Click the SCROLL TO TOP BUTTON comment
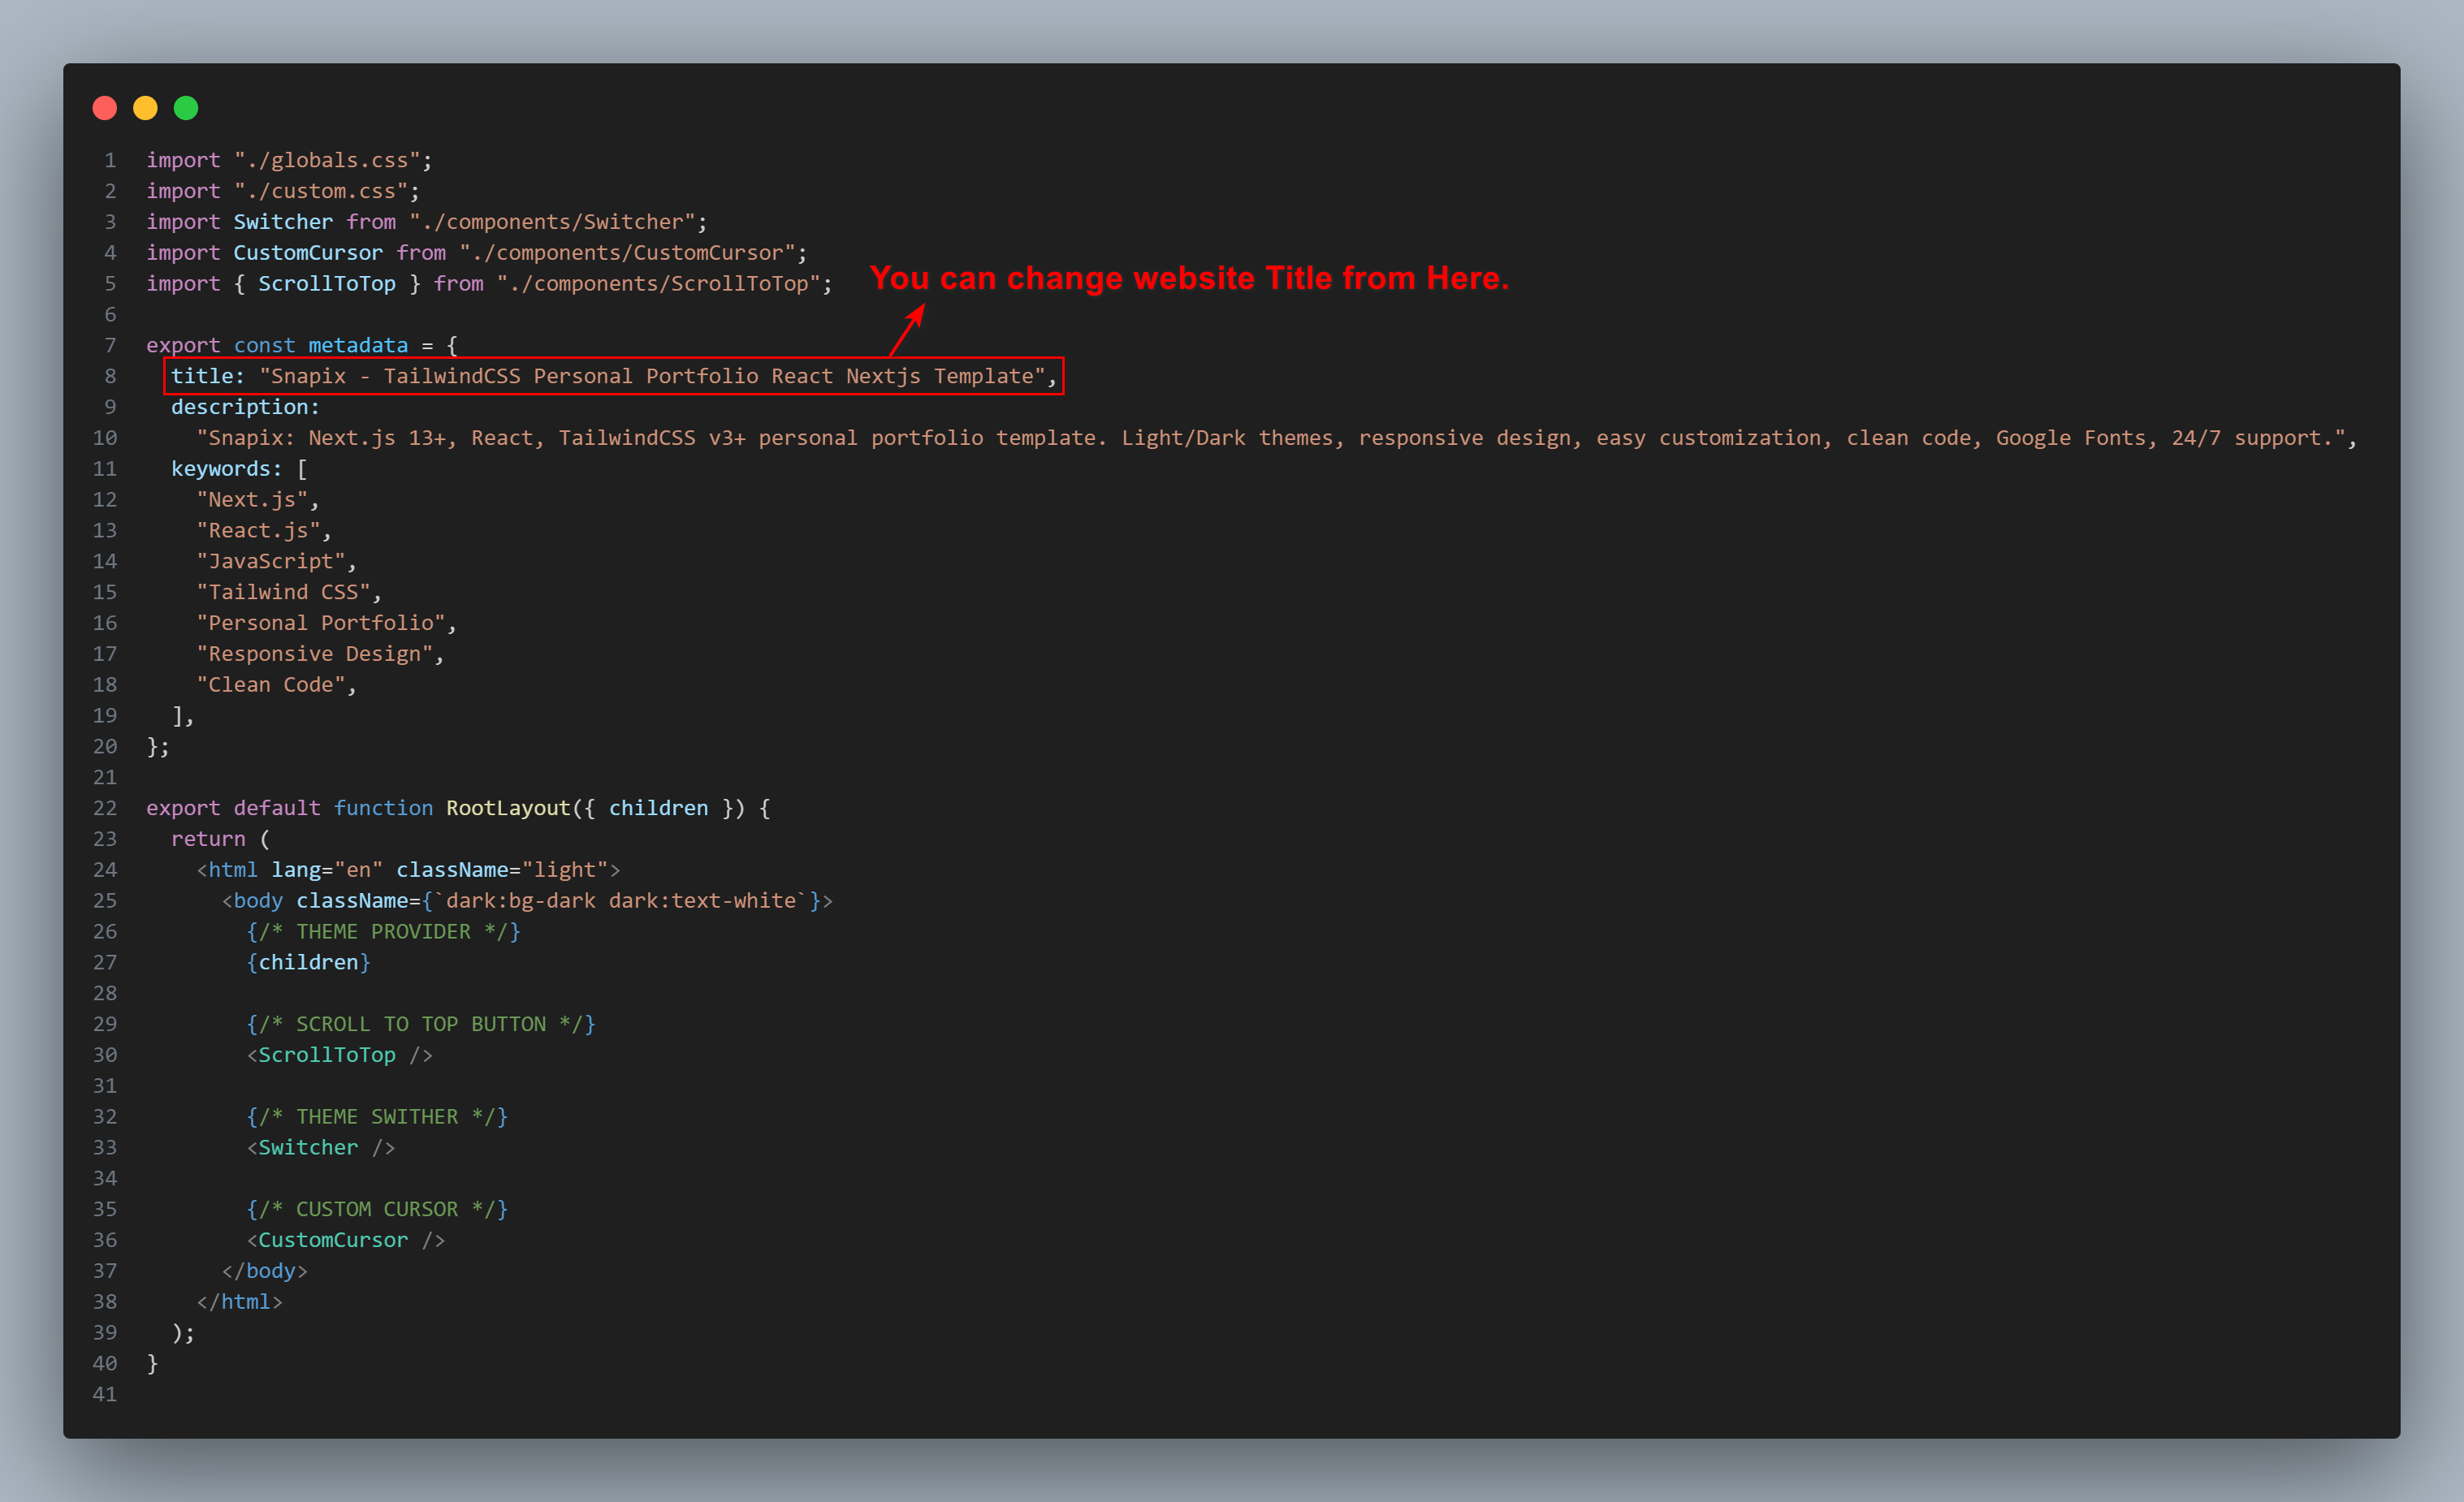This screenshot has height=1502, width=2464. (421, 1024)
